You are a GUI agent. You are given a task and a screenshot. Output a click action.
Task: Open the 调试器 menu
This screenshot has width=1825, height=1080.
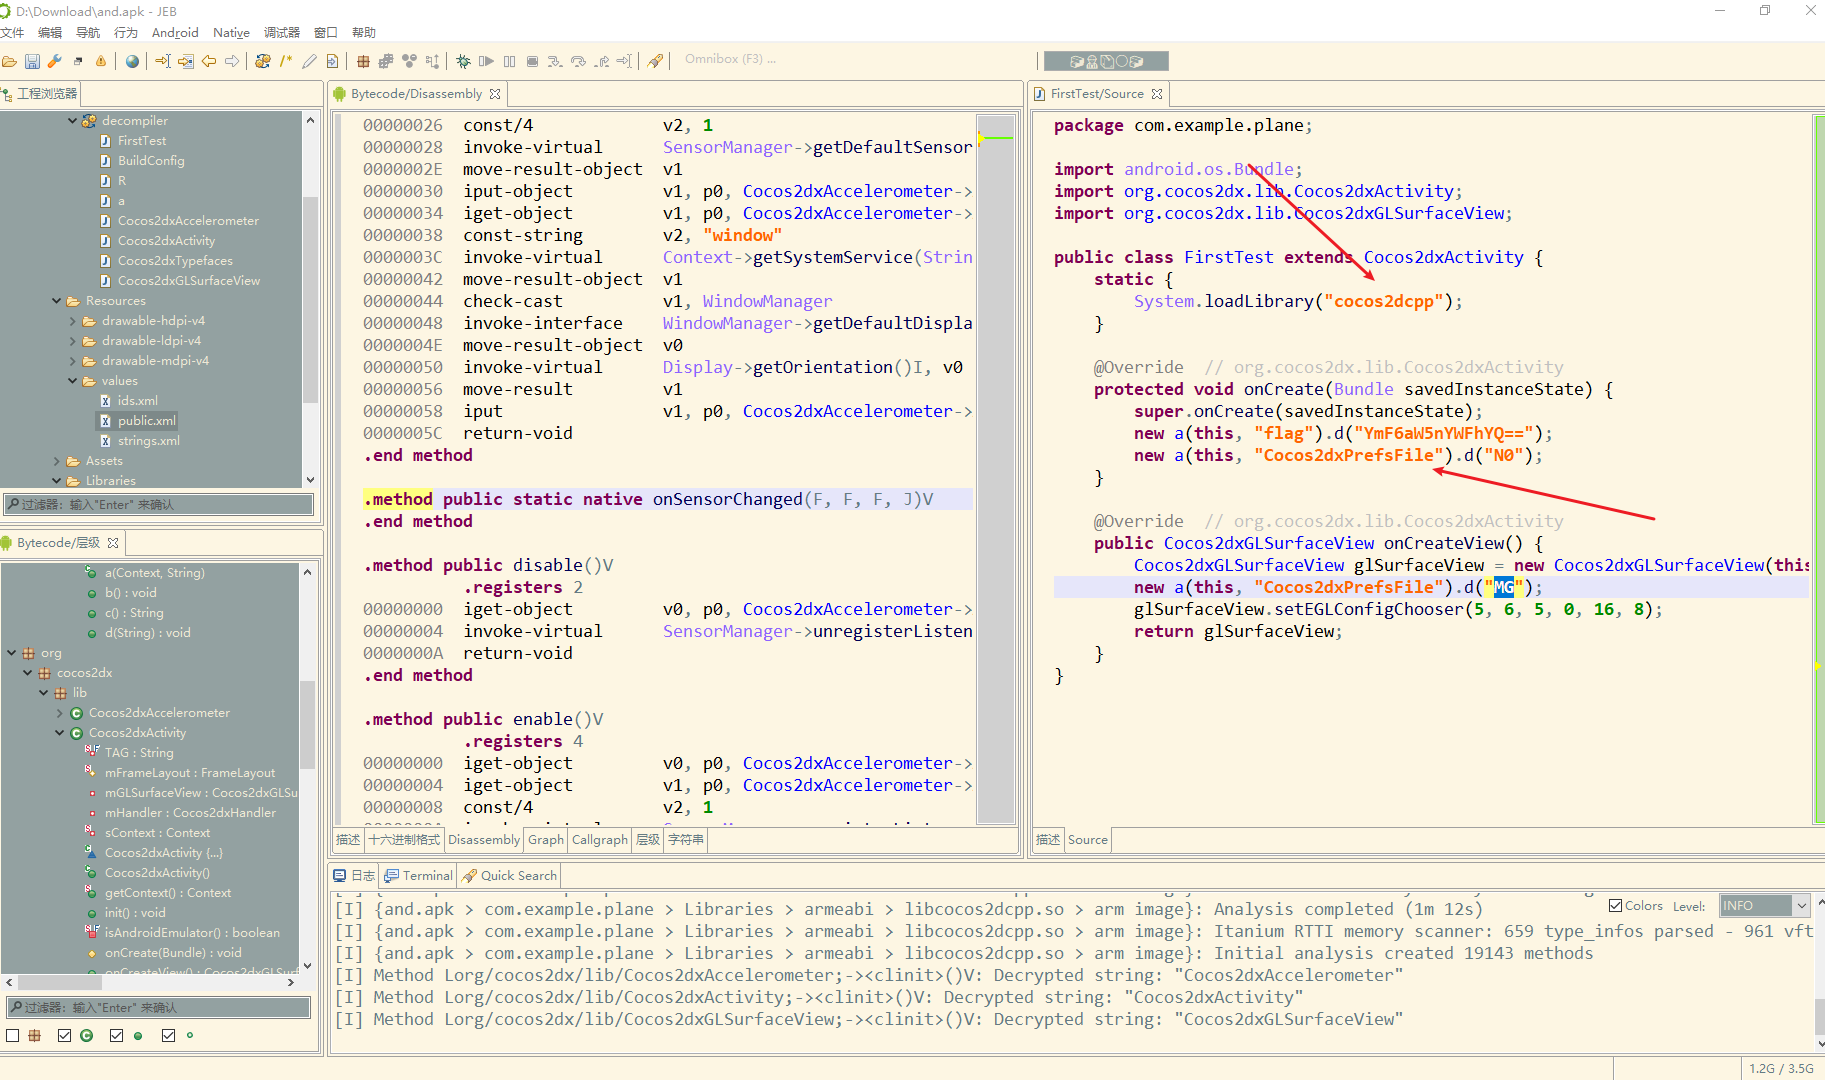point(281,33)
